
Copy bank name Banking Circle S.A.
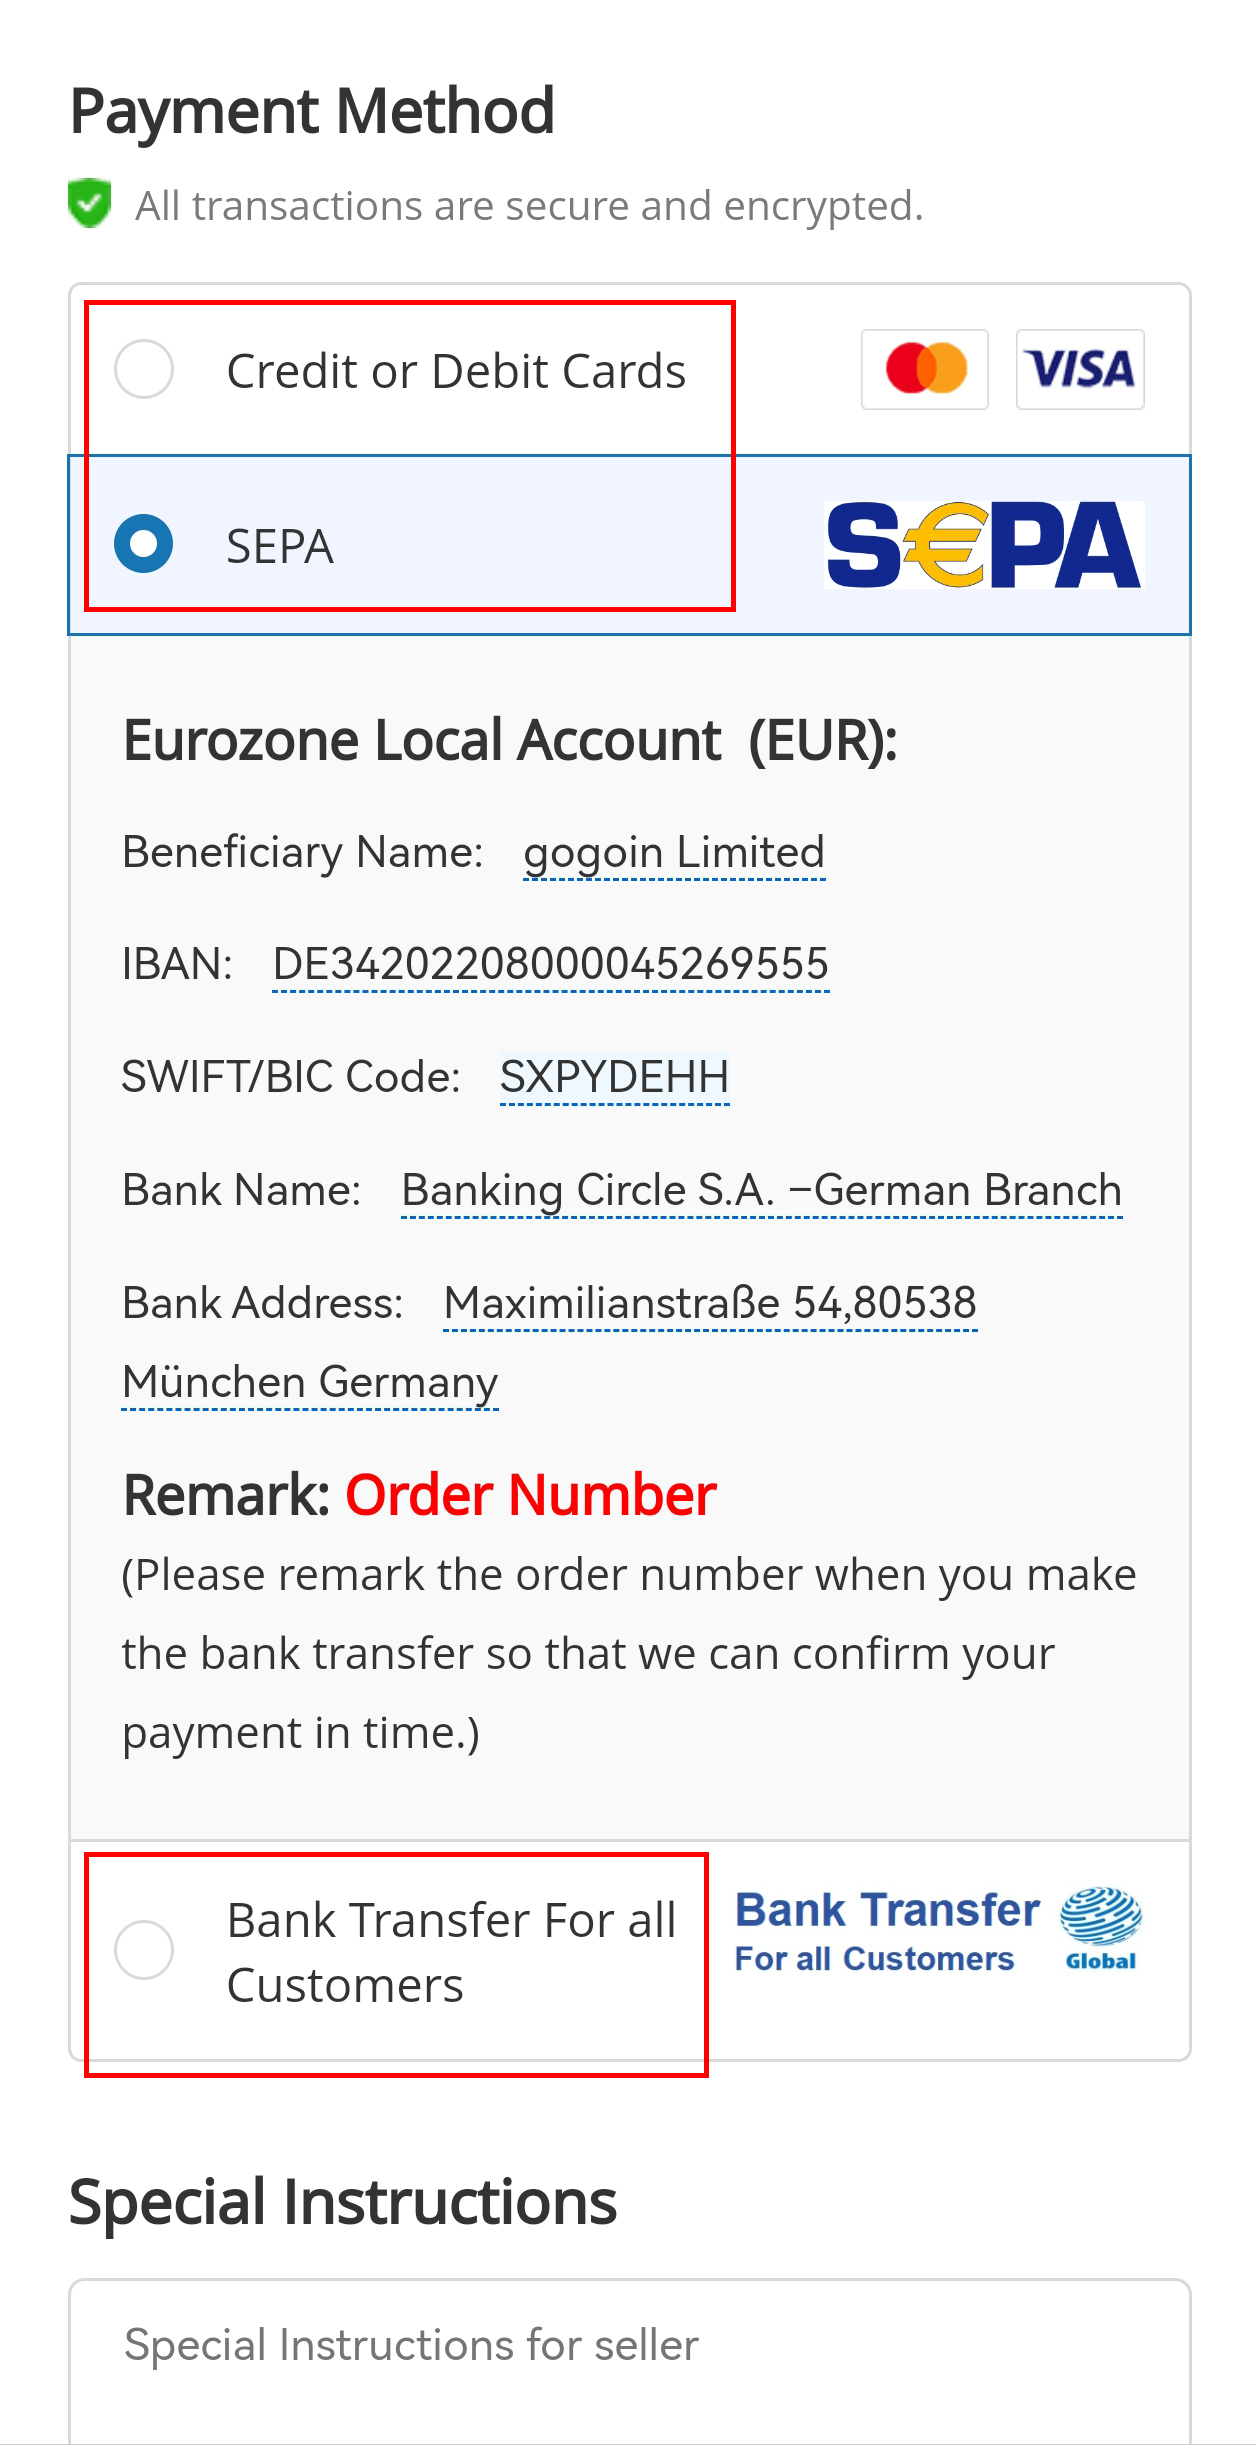761,1190
